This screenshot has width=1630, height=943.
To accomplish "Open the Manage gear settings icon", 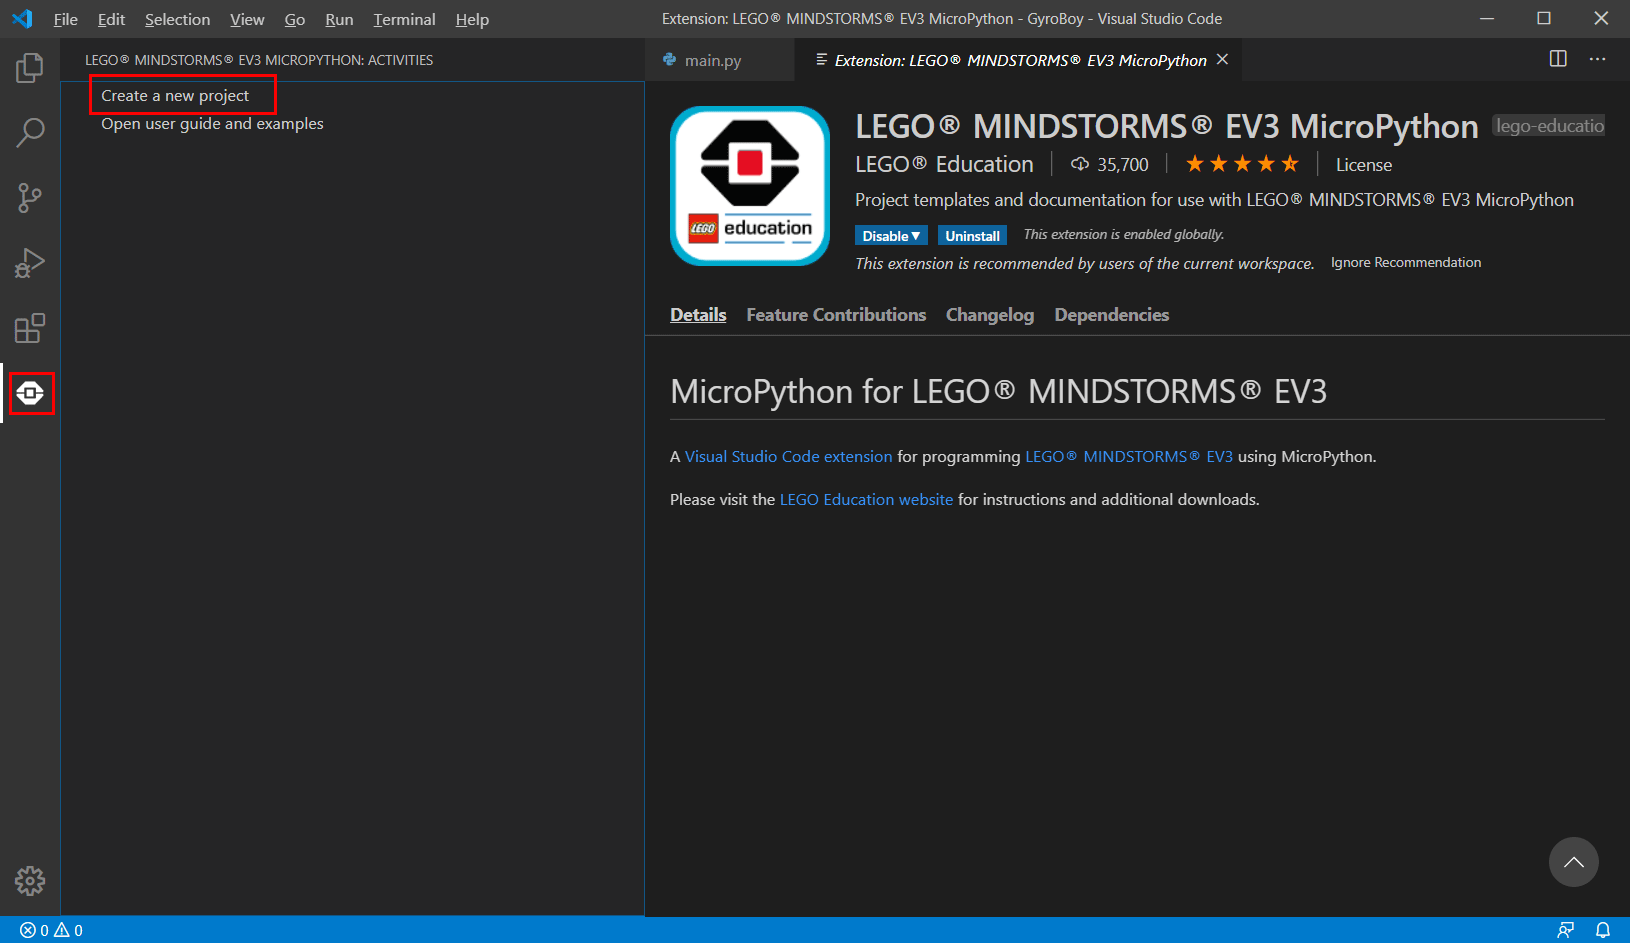I will [30, 881].
